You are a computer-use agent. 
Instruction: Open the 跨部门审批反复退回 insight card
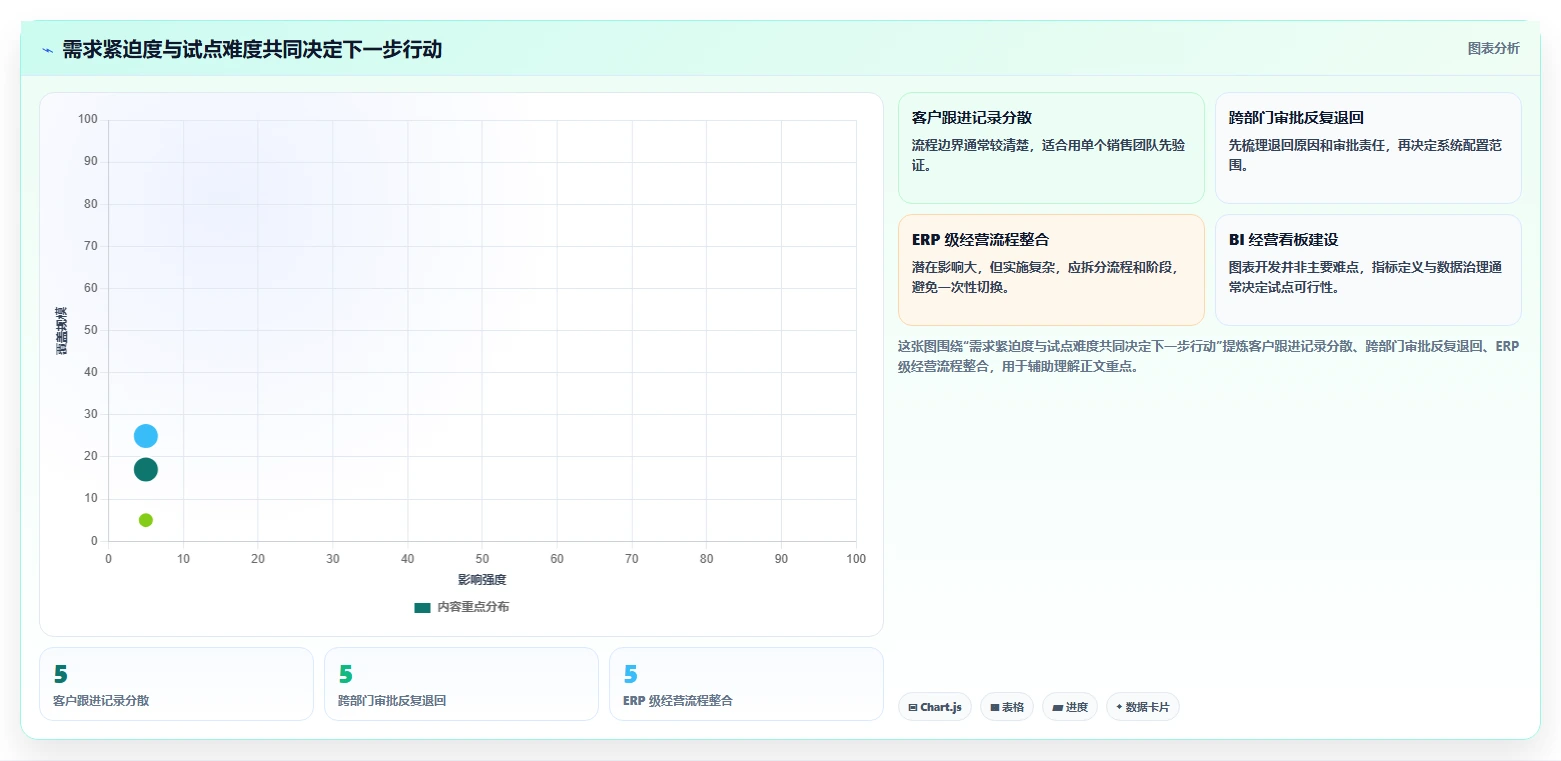coord(1368,148)
